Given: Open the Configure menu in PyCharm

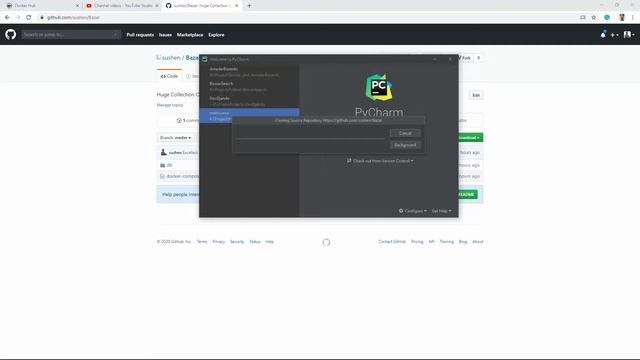Looking at the screenshot, I should 412,211.
